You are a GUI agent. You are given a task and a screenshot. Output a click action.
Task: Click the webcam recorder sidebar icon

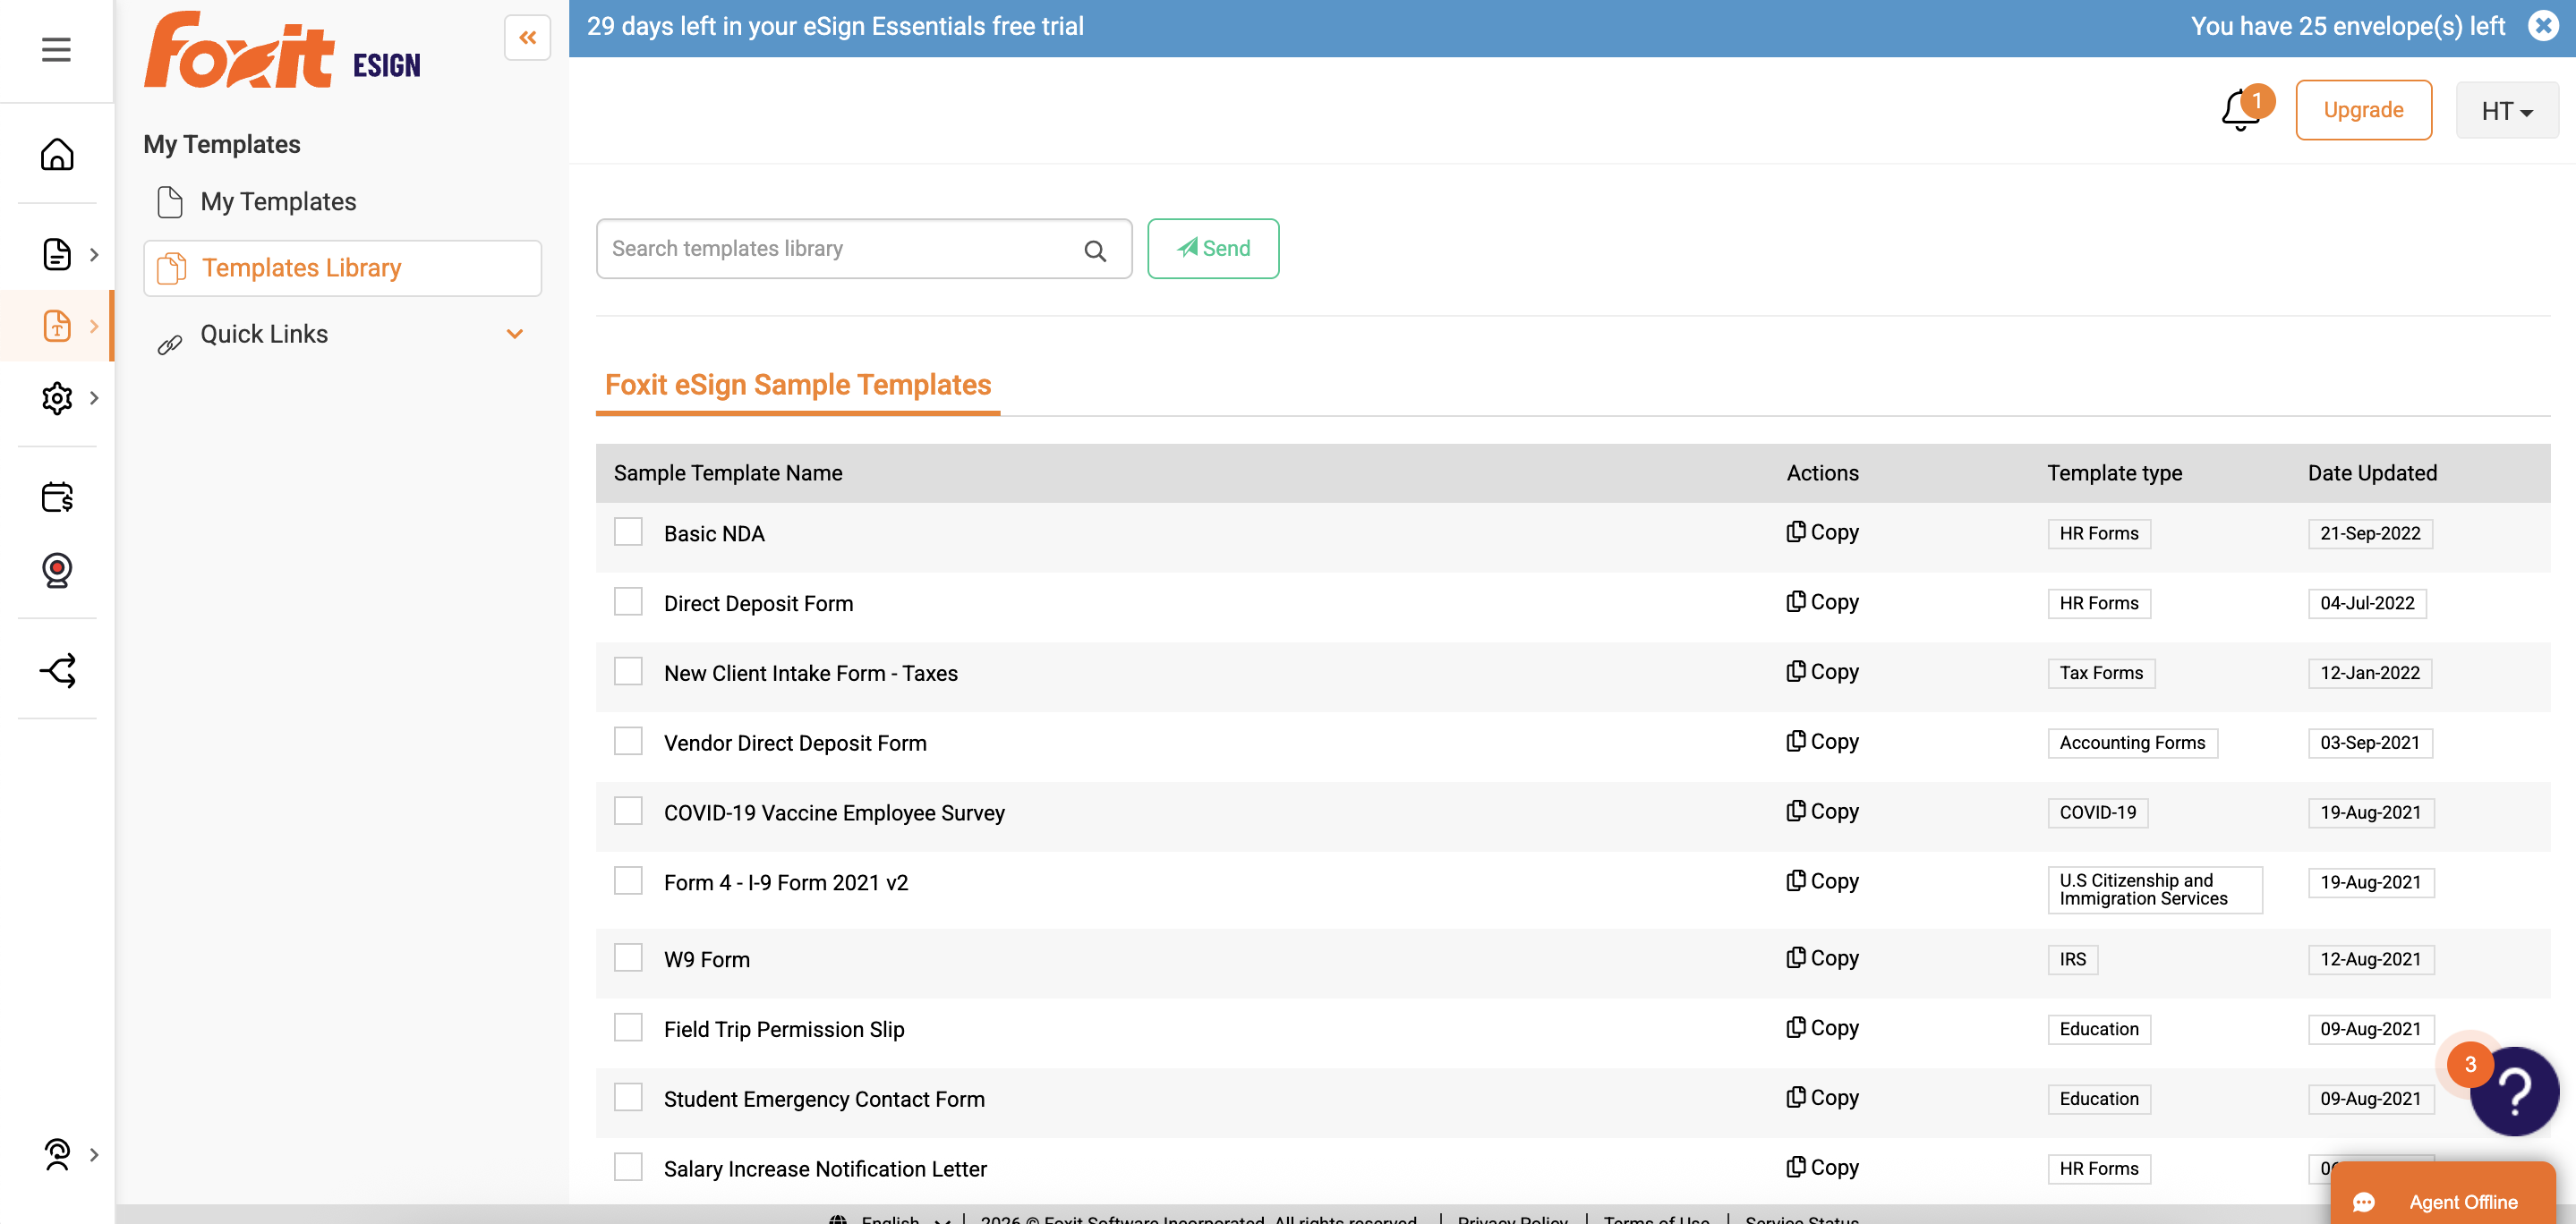[x=57, y=570]
